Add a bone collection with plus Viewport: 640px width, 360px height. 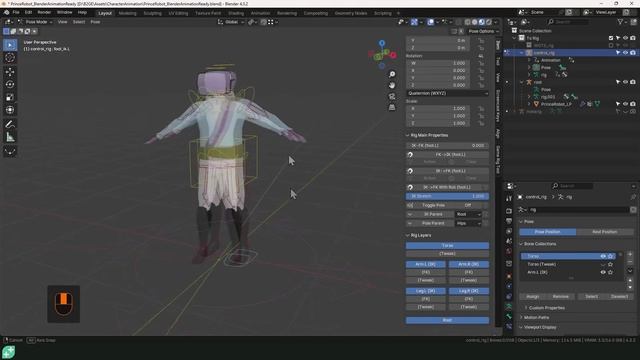[630, 254]
